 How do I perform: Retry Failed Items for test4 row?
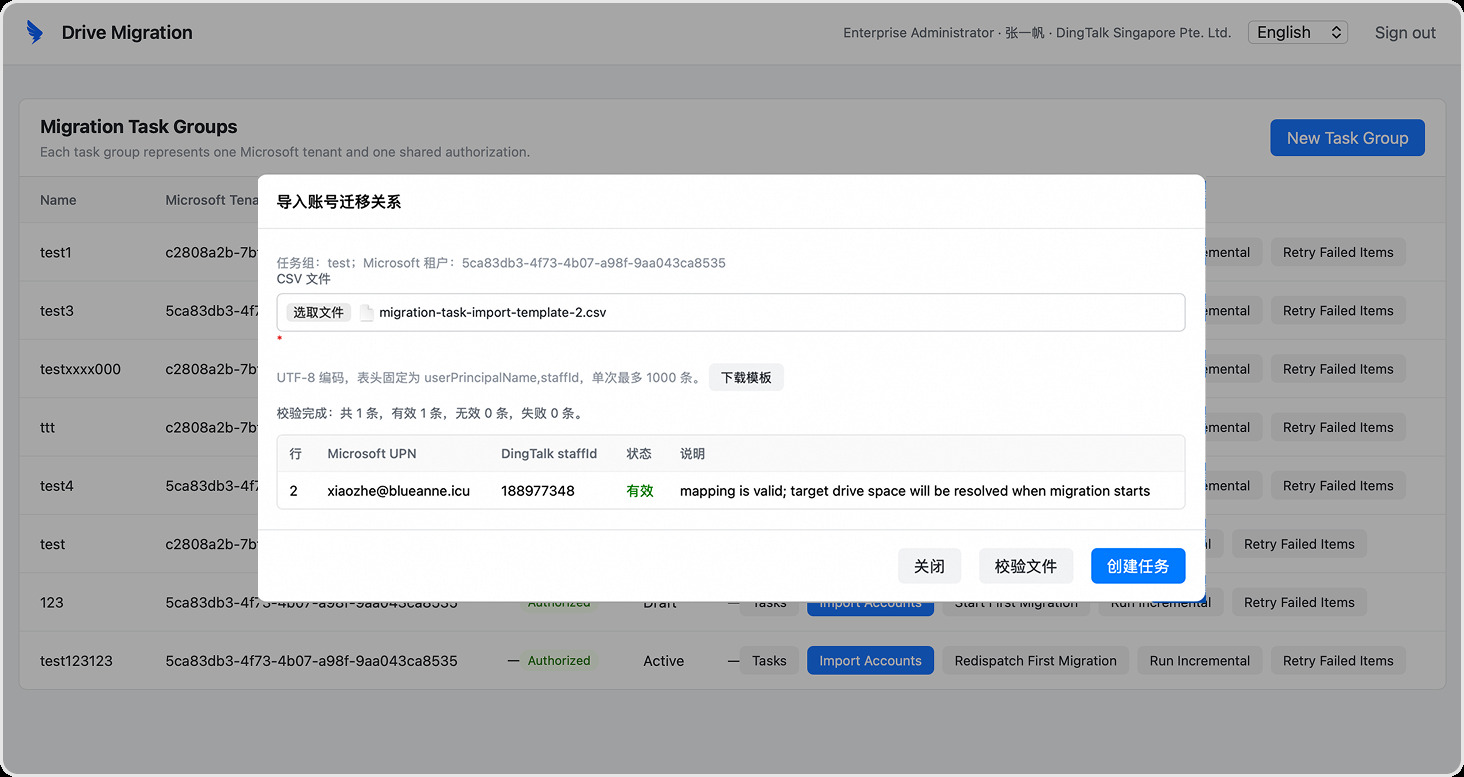[1338, 485]
